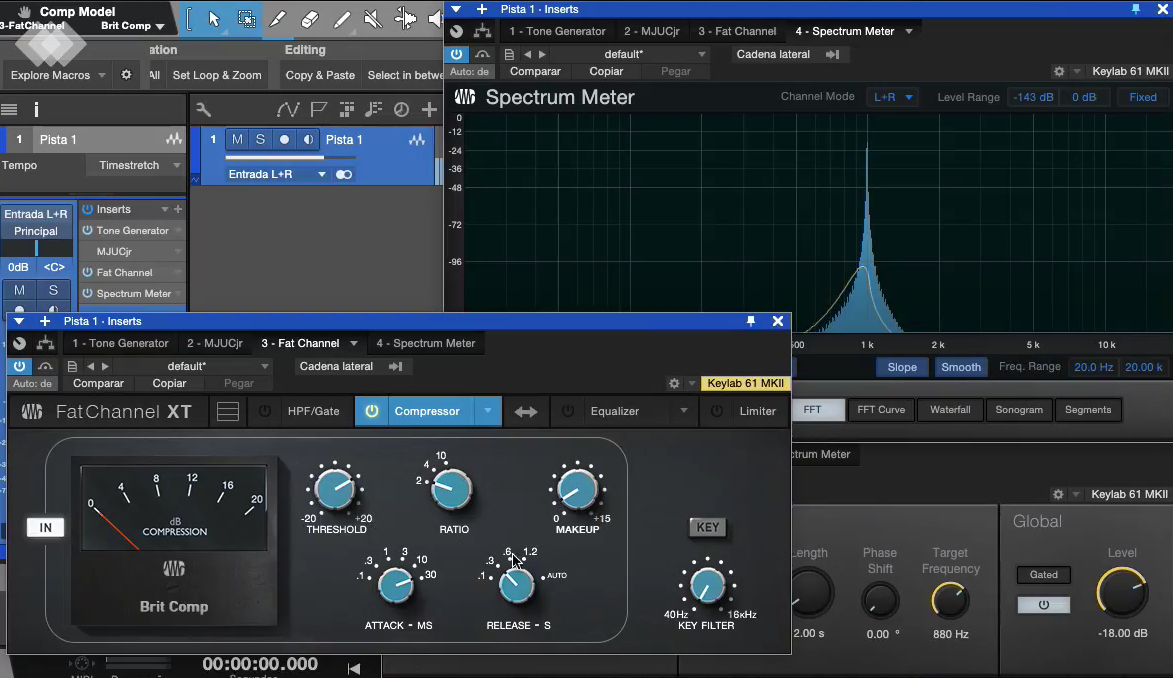Click Comparar in the Fat Channel window
The height and width of the screenshot is (678, 1173).
(x=98, y=383)
